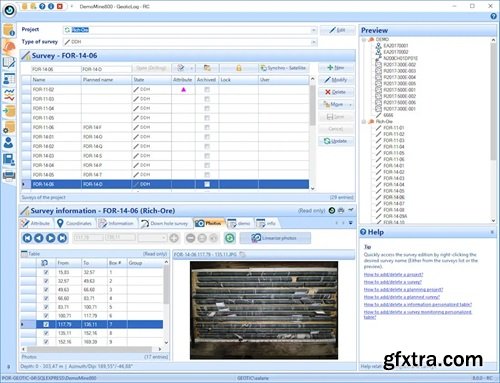500x383 pixels.
Task: Open the Coordinates tab
Action: pos(74,223)
